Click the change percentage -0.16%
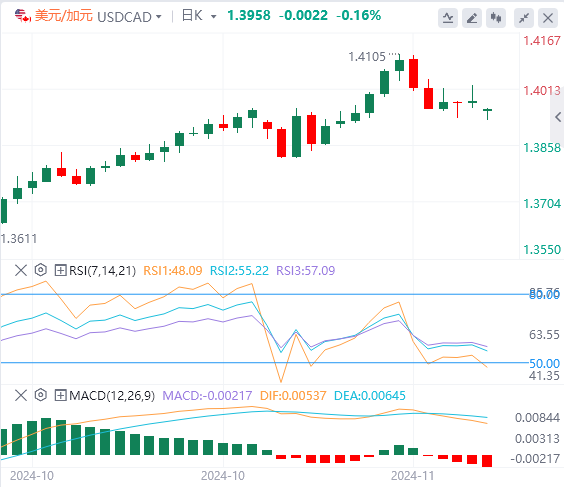This screenshot has width=564, height=487. pos(358,15)
